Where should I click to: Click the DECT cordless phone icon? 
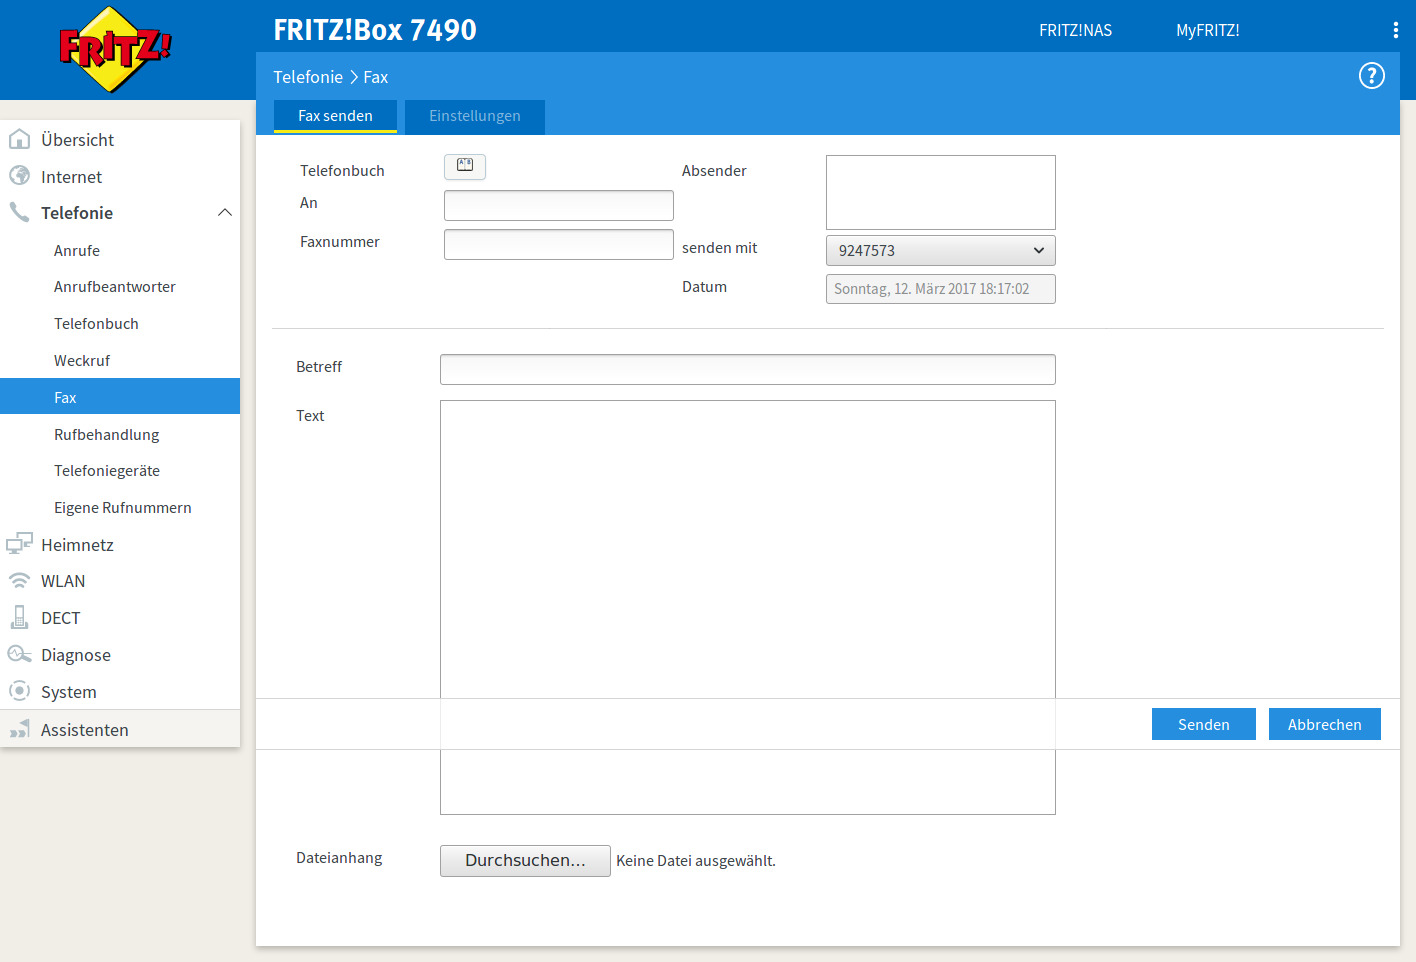pos(19,617)
